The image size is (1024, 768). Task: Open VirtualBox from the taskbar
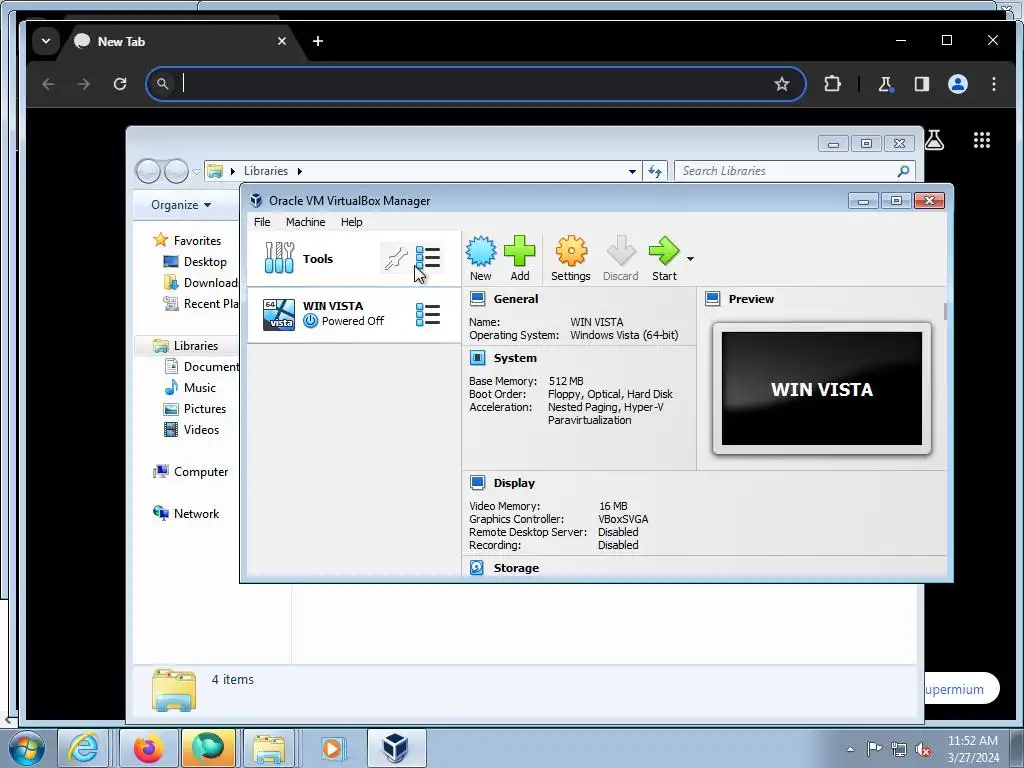(x=396, y=748)
